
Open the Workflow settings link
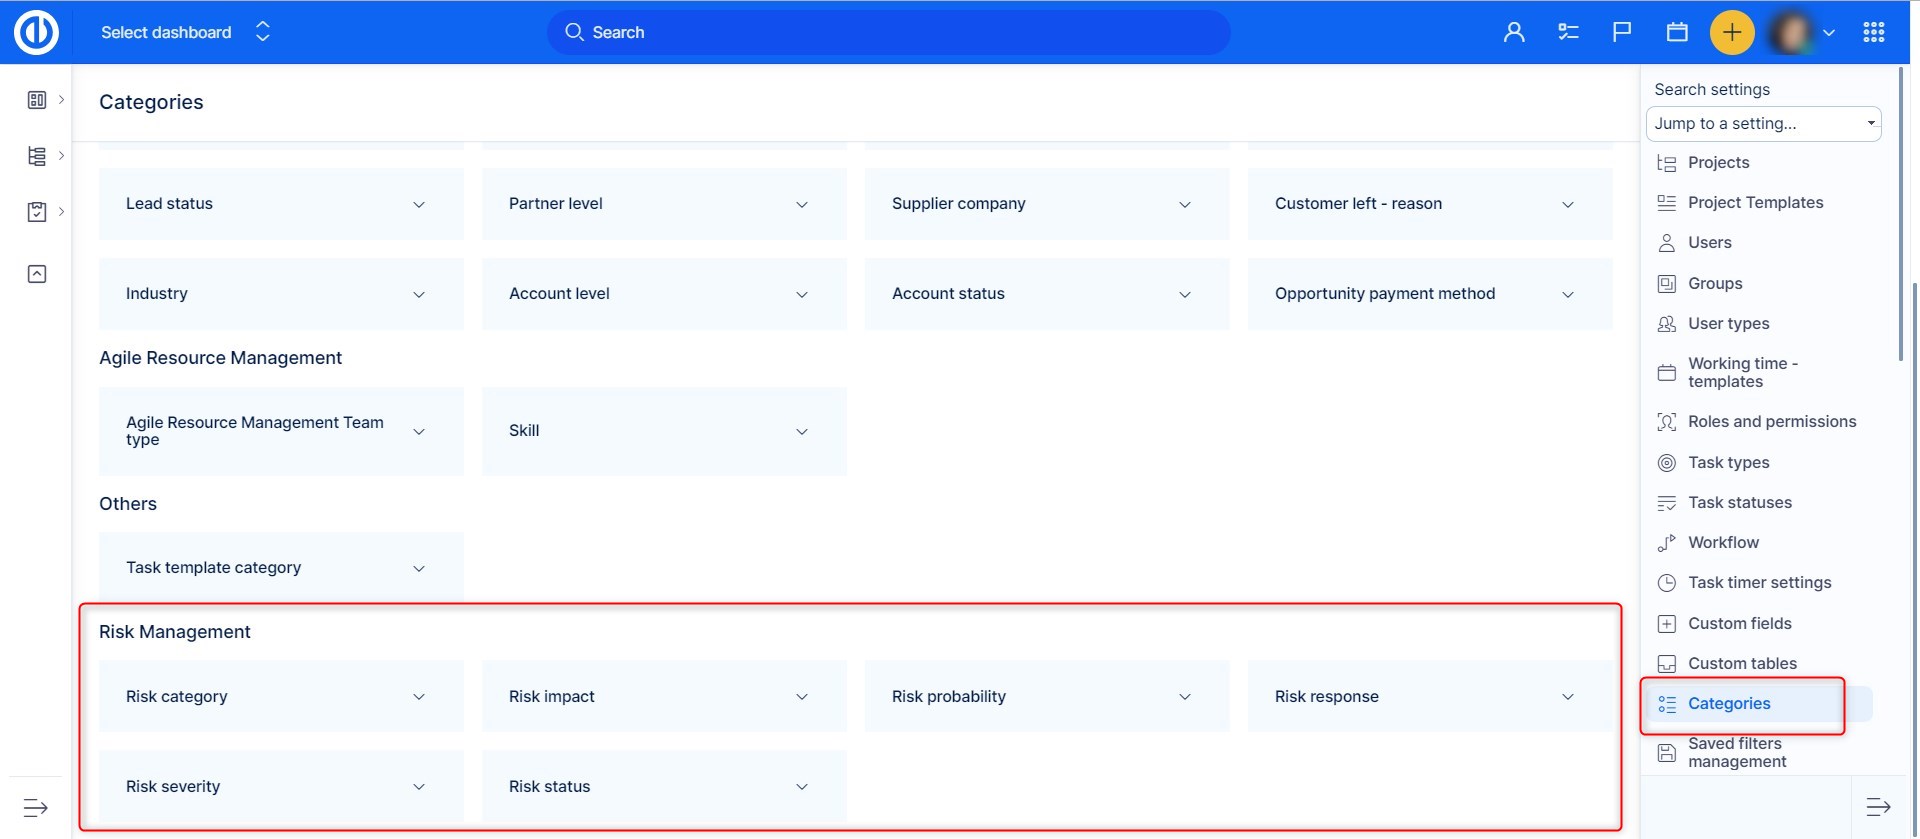tap(1723, 543)
